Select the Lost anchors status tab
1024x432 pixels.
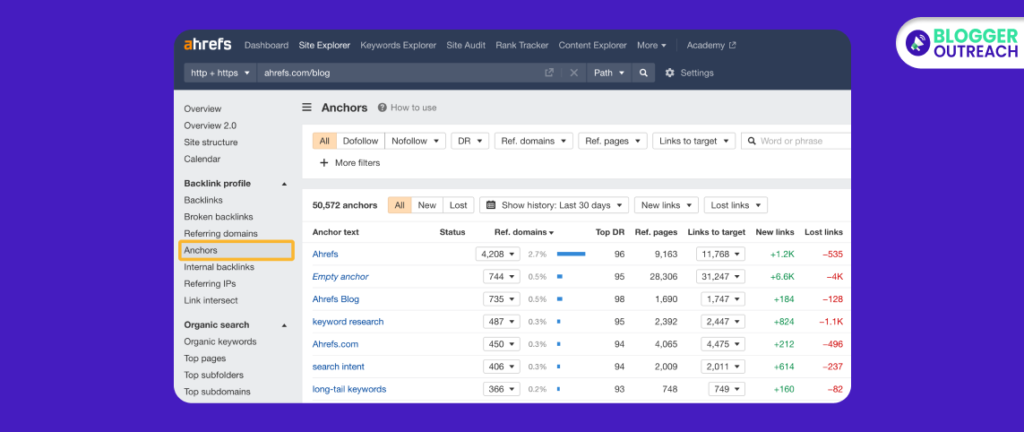point(458,205)
